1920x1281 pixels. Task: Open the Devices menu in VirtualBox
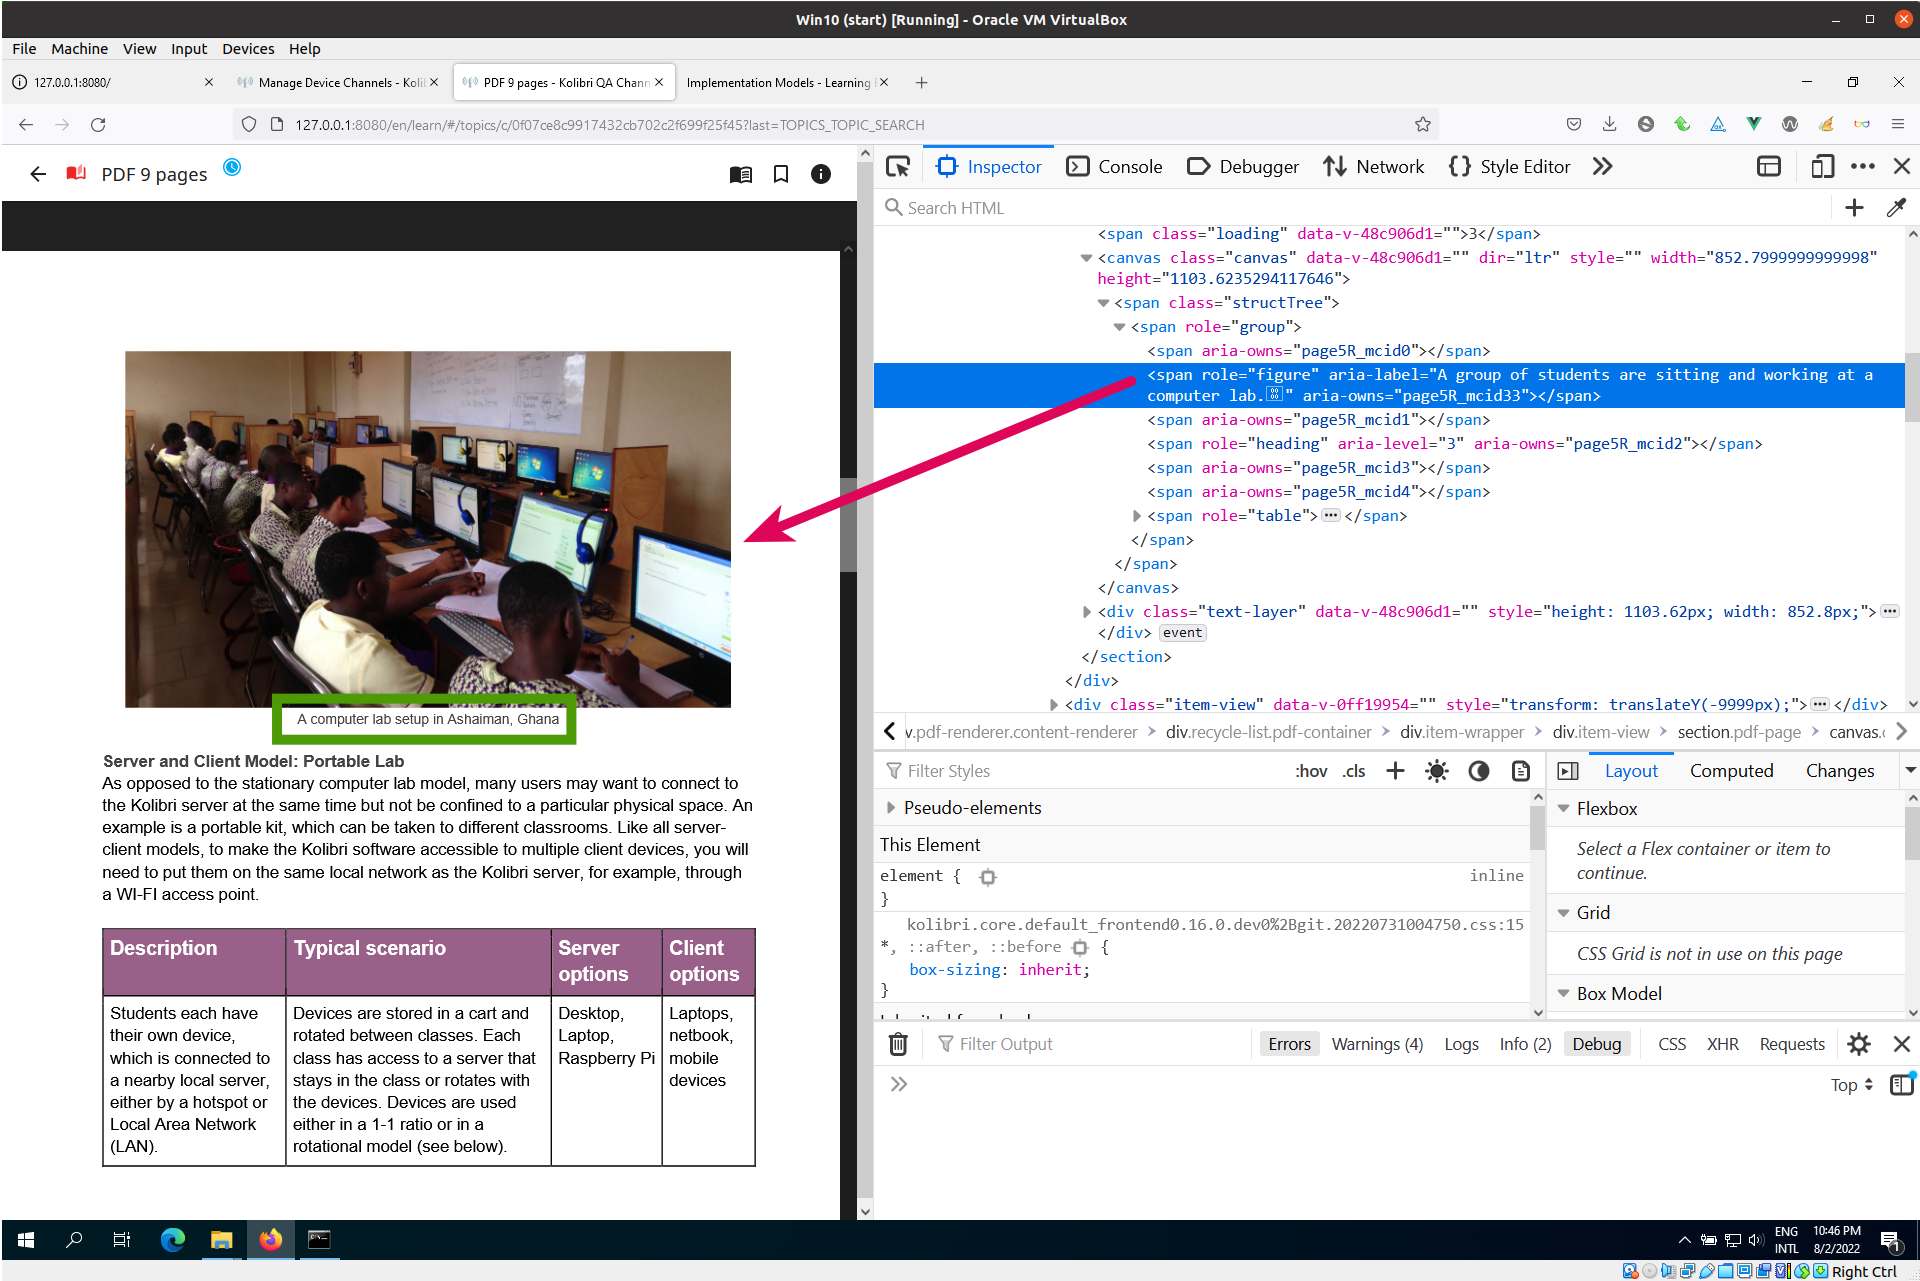click(x=247, y=49)
